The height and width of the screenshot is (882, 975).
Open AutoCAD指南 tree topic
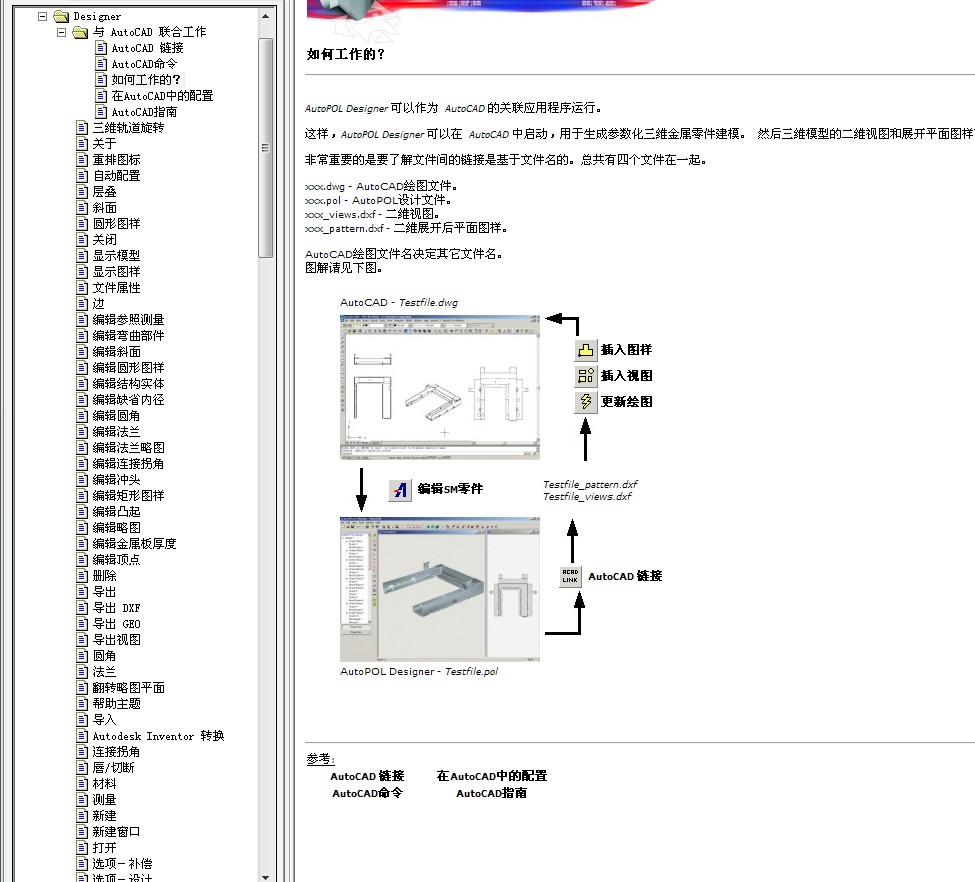pos(144,112)
